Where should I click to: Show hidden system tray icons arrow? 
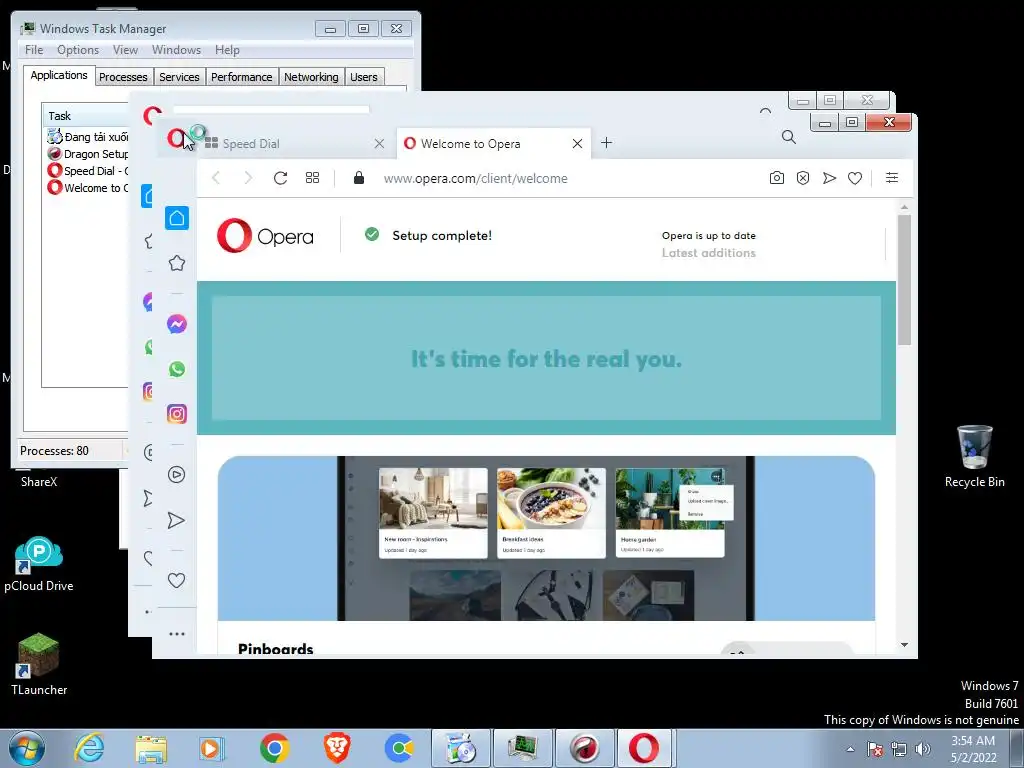850,749
